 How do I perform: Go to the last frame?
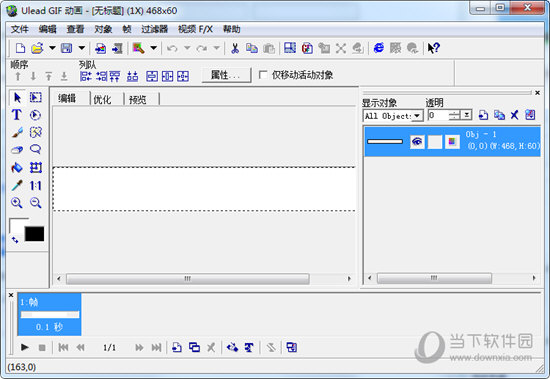(156, 347)
